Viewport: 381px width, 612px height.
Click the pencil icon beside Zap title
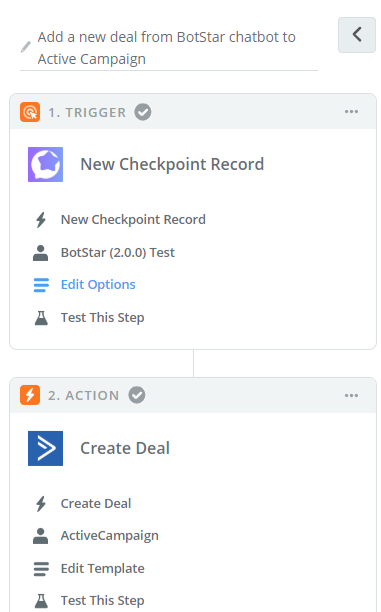26,47
